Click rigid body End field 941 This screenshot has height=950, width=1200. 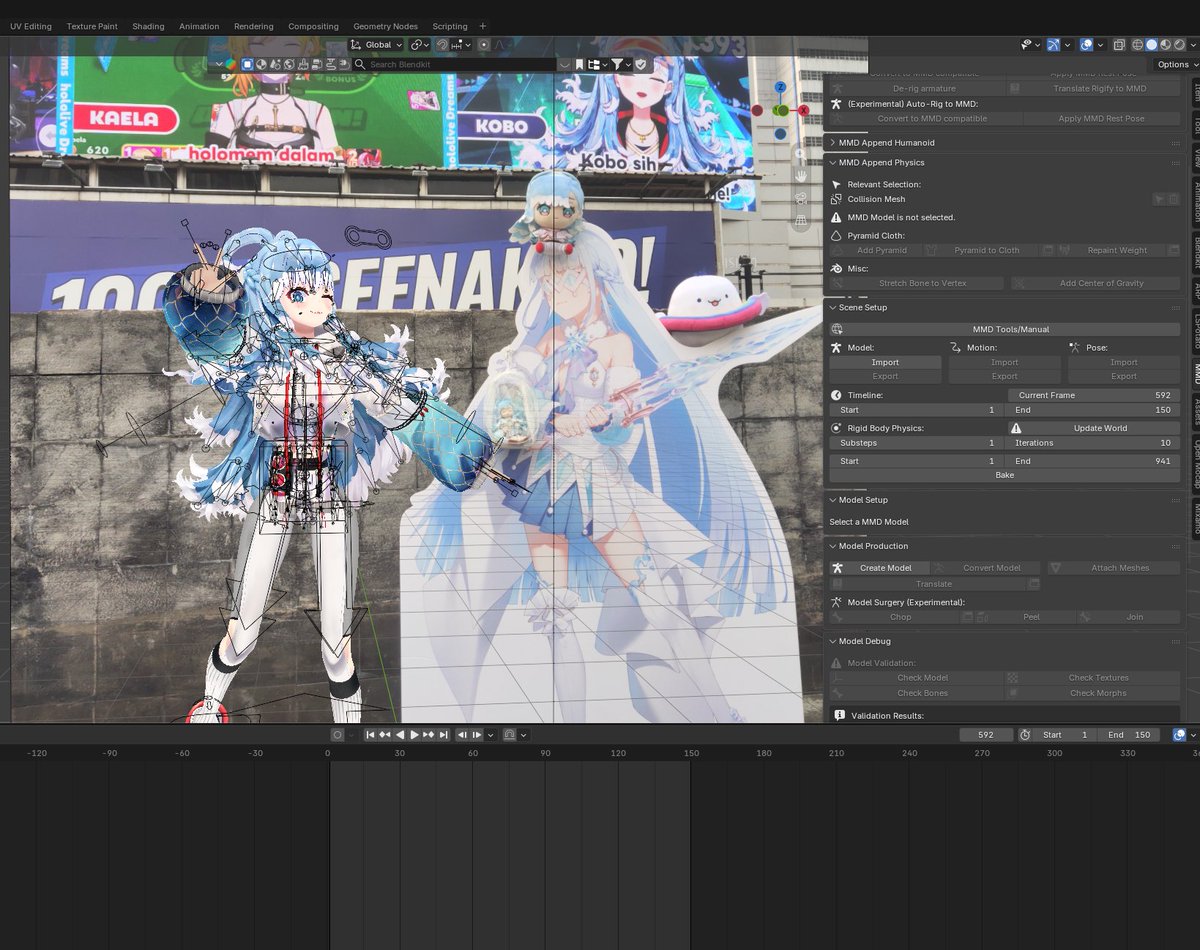(x=1093, y=461)
